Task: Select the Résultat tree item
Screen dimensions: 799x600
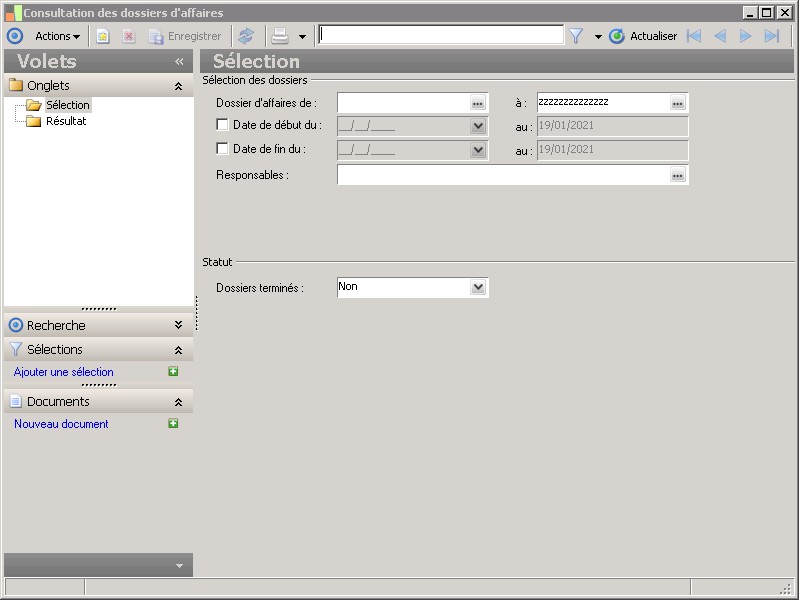Action: pos(66,121)
